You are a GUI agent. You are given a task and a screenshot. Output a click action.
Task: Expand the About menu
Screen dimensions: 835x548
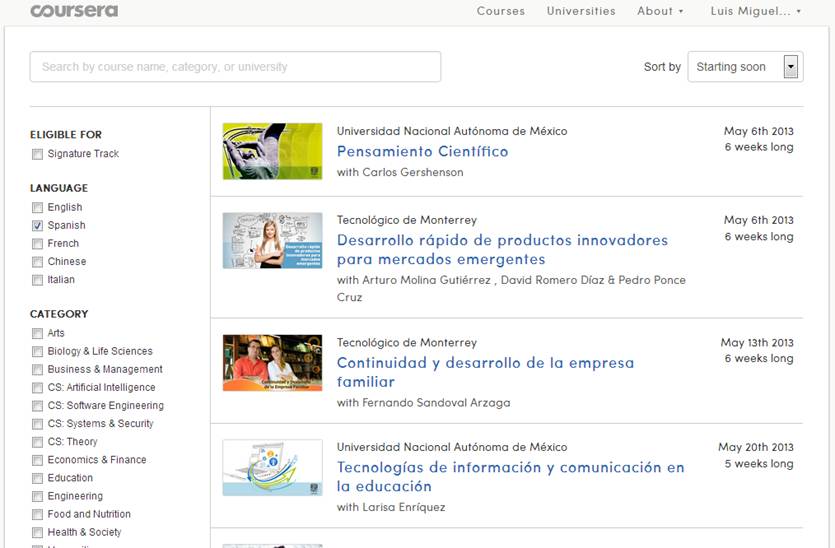point(660,11)
